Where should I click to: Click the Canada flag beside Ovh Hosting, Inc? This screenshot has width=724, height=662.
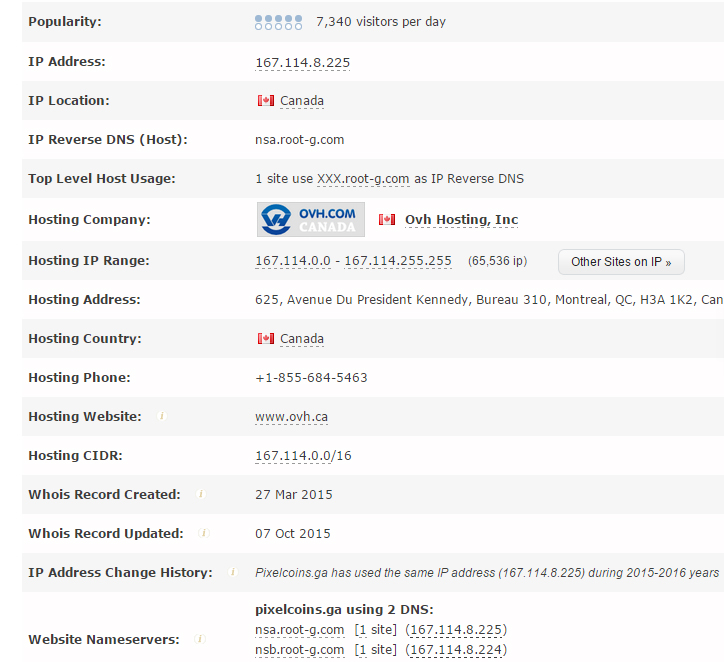tap(386, 220)
